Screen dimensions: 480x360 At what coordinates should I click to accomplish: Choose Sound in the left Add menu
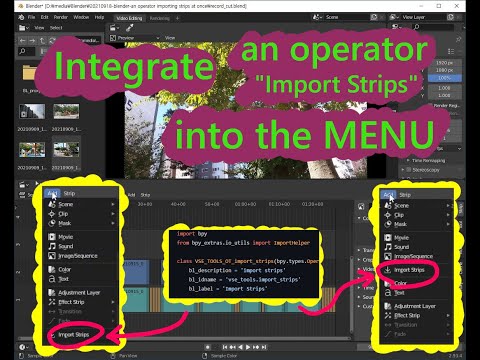[x=81, y=246]
